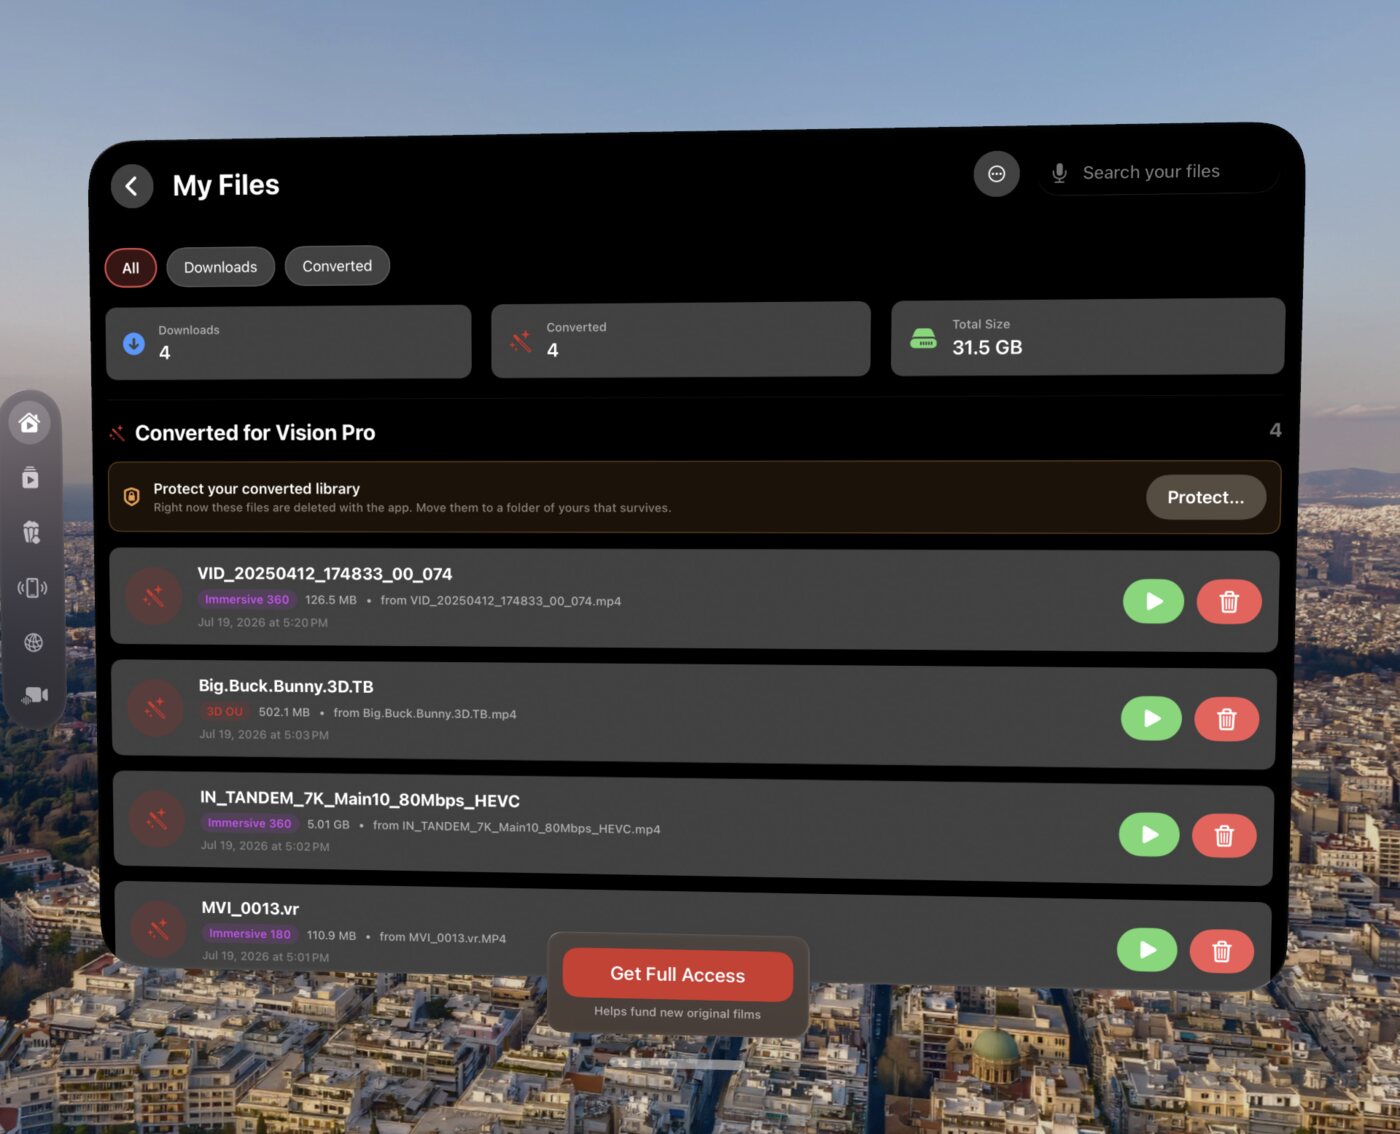Click the Get Full Access button
The image size is (1400, 1134).
coord(678,975)
